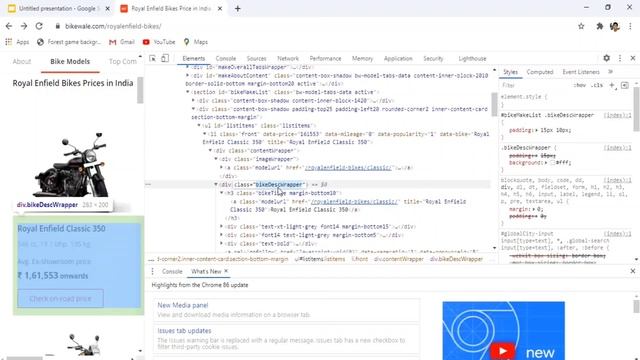Select the About page tab
This screenshot has width=640, height=360.
point(22,62)
